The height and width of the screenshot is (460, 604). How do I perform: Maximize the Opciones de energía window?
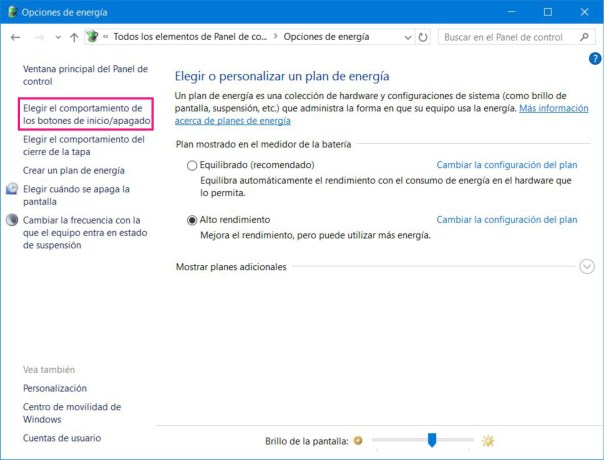point(548,12)
